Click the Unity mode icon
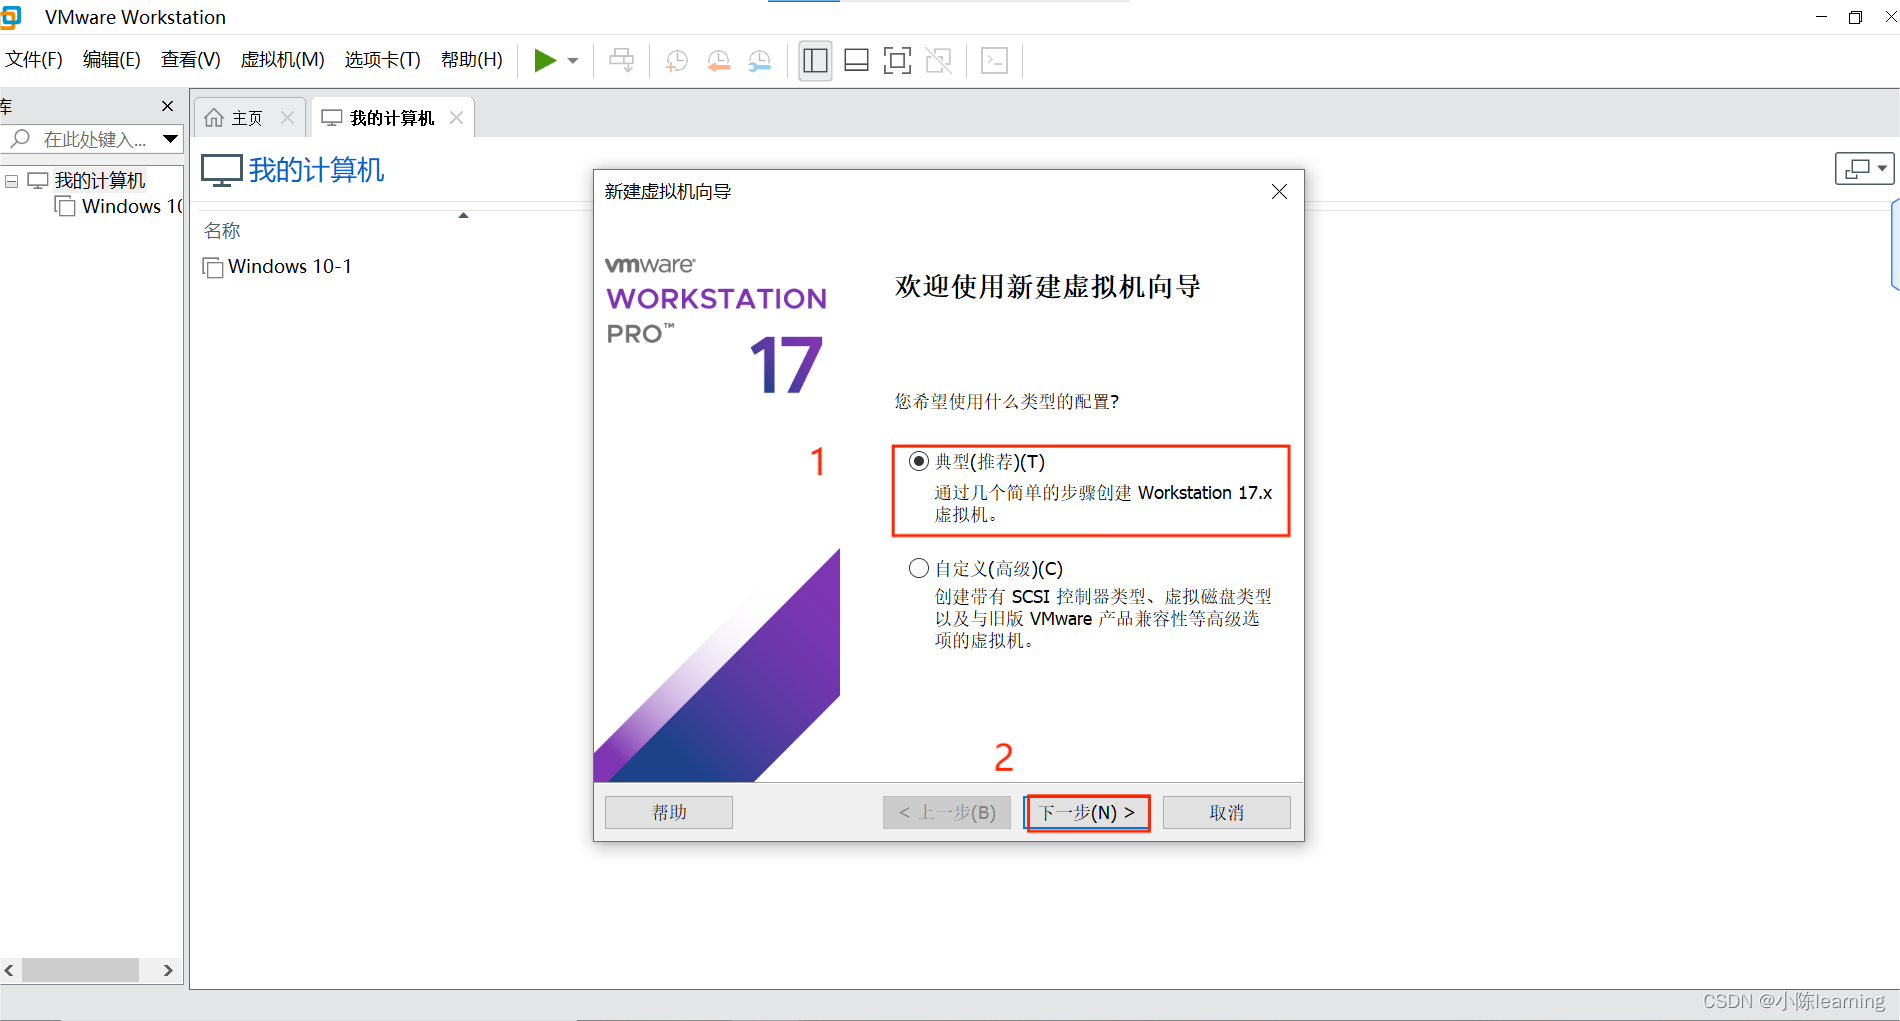Screen dimensions: 1900x1021 (938, 60)
